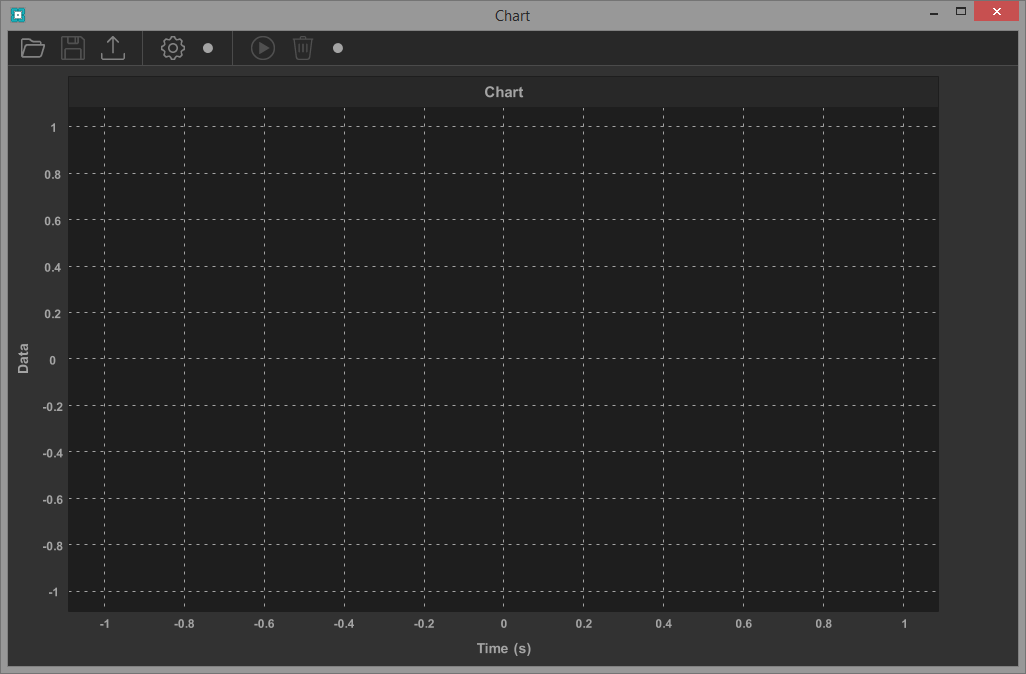Click the y-axis tick label '-0.6'
Viewport: 1026px width, 674px height.
(52, 500)
